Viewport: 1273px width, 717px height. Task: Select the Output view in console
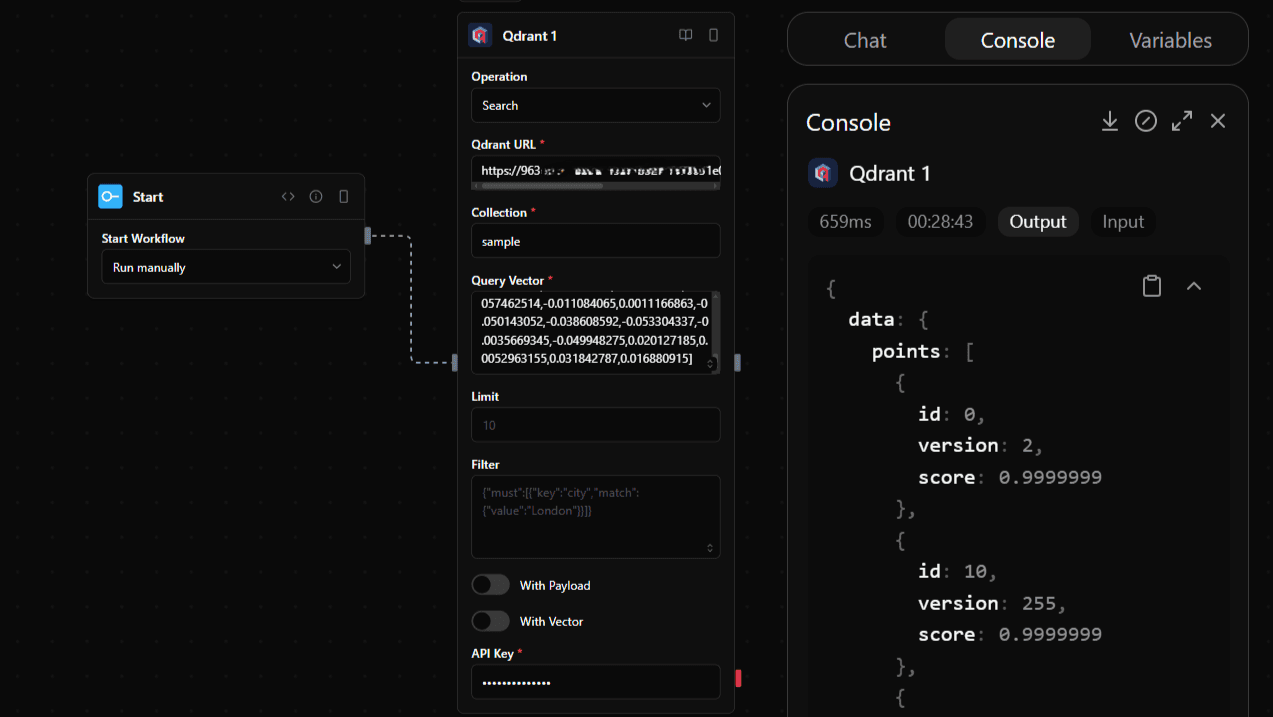1037,221
